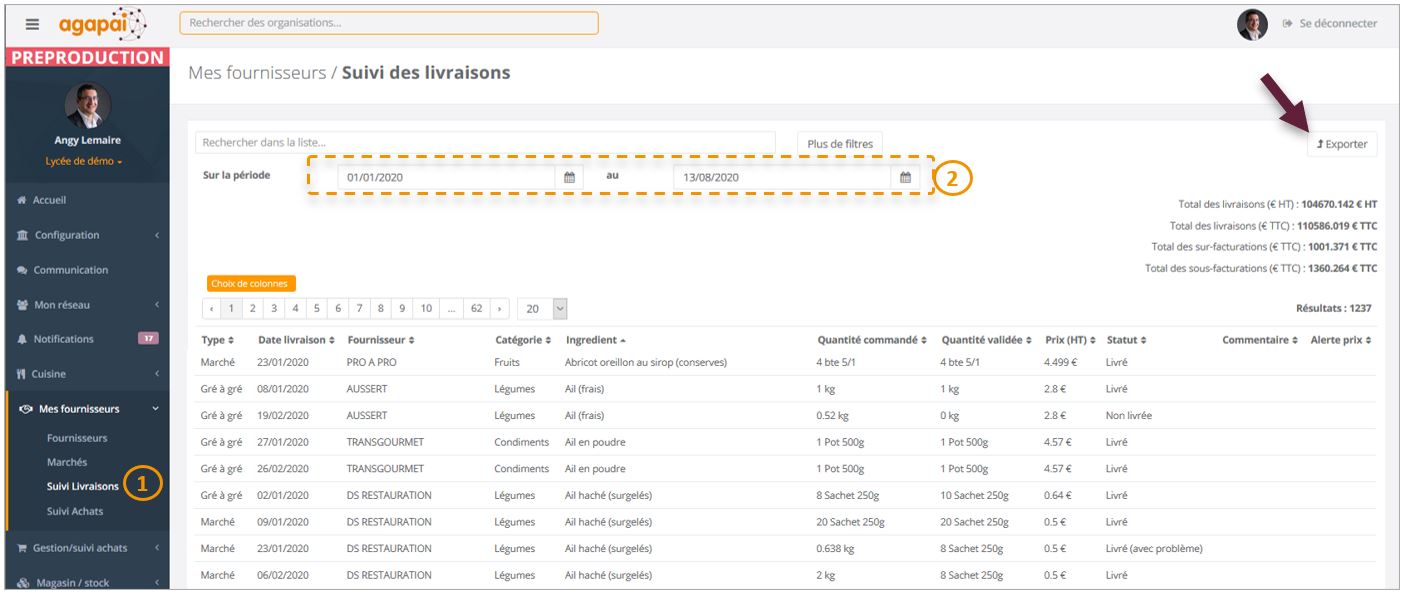Go to page 10
The image size is (1403, 594).
point(426,309)
